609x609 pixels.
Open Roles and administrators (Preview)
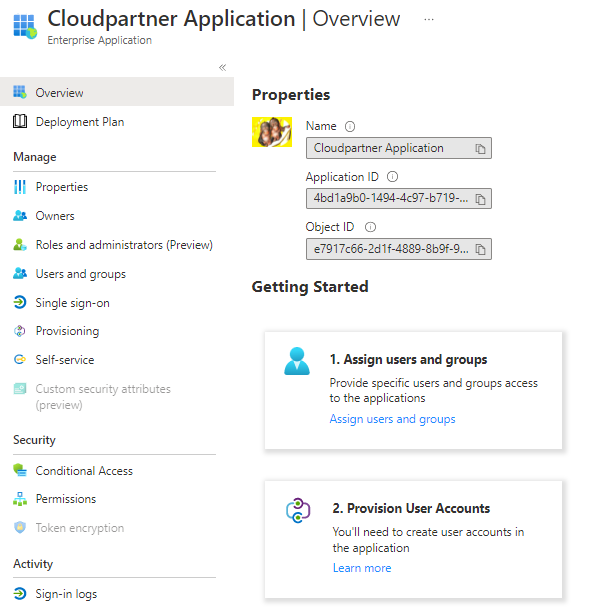point(123,245)
